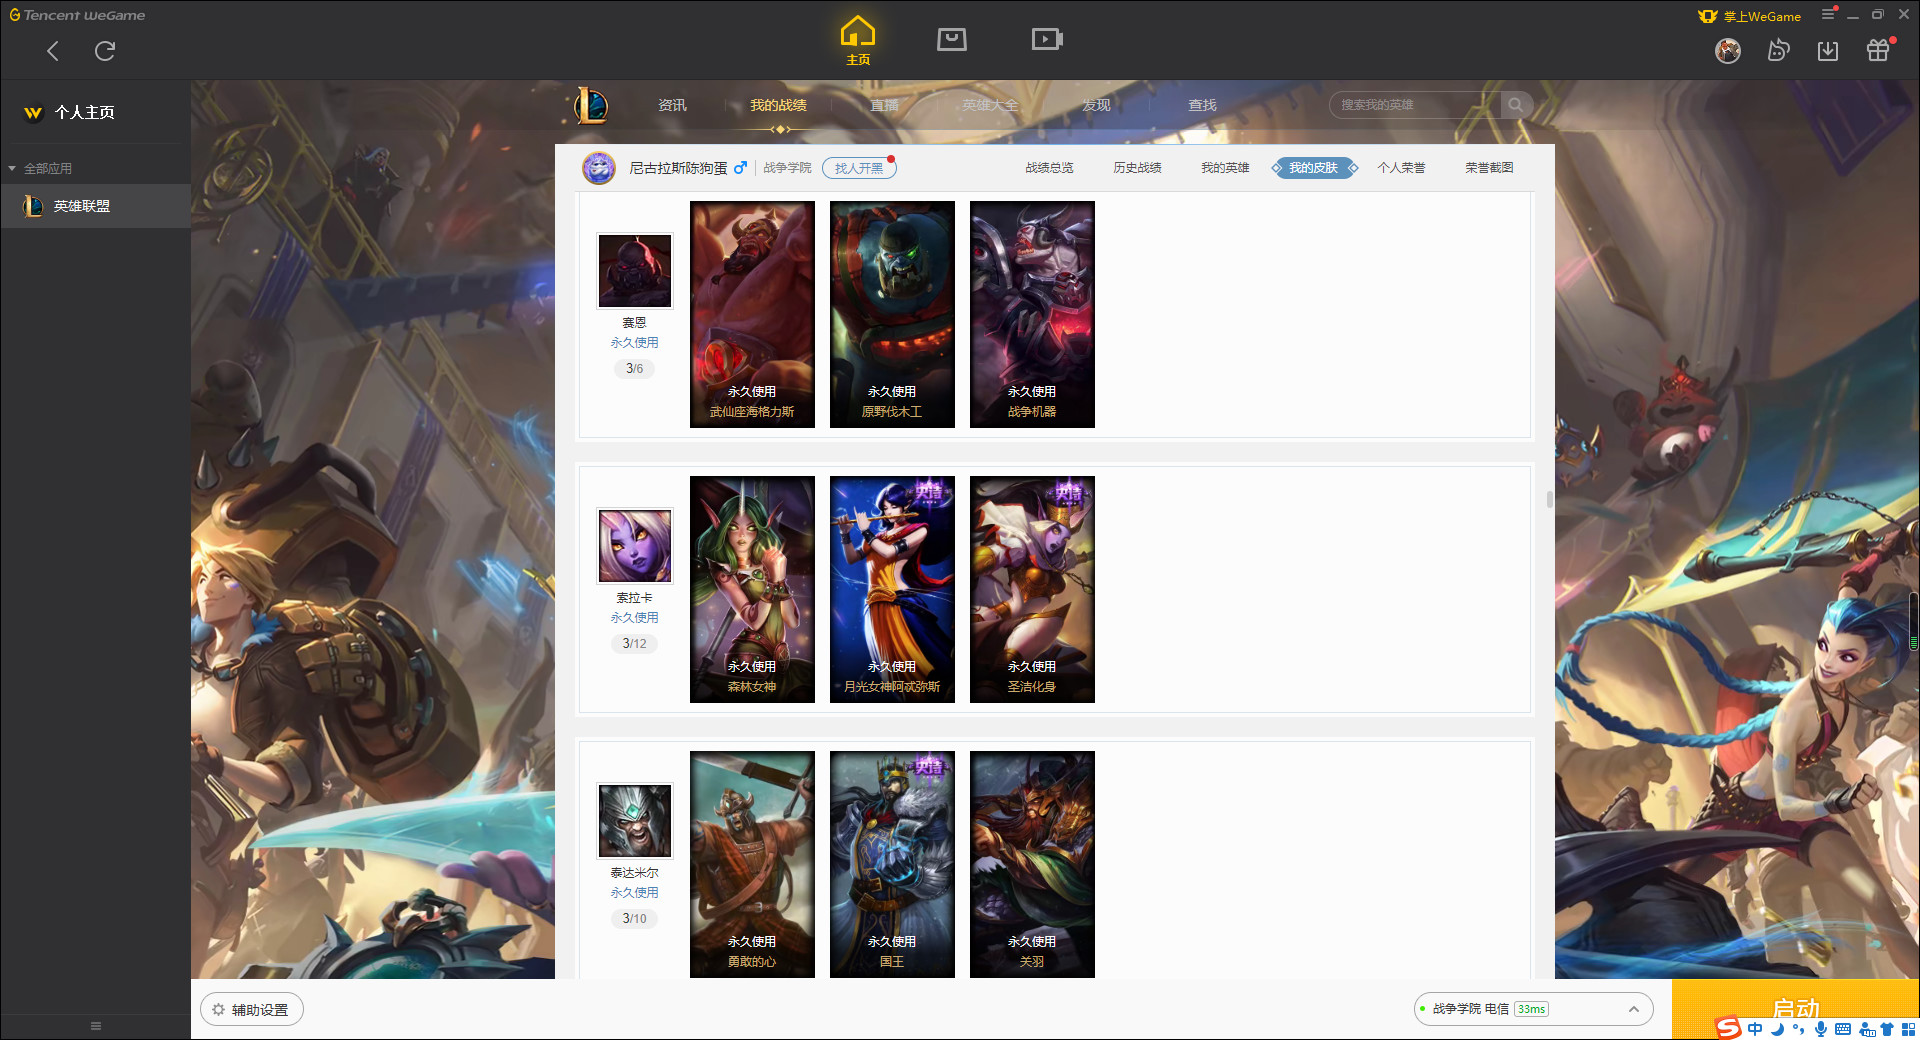The width and height of the screenshot is (1920, 1040).
Task: Open the 查找 tab
Action: click(1202, 105)
